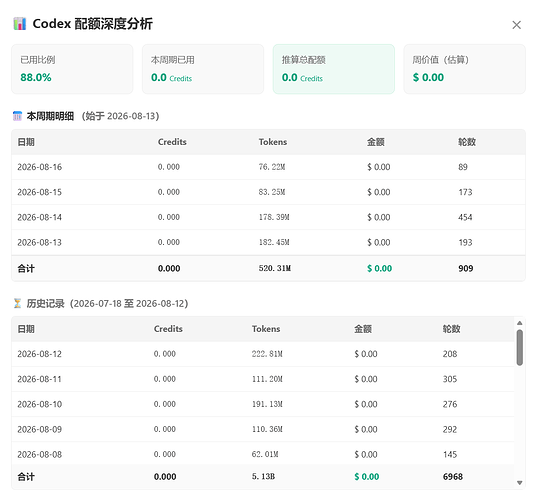Screen dimensions: 533x500
Task: Click the history rounds value 145
Action: [450, 454]
